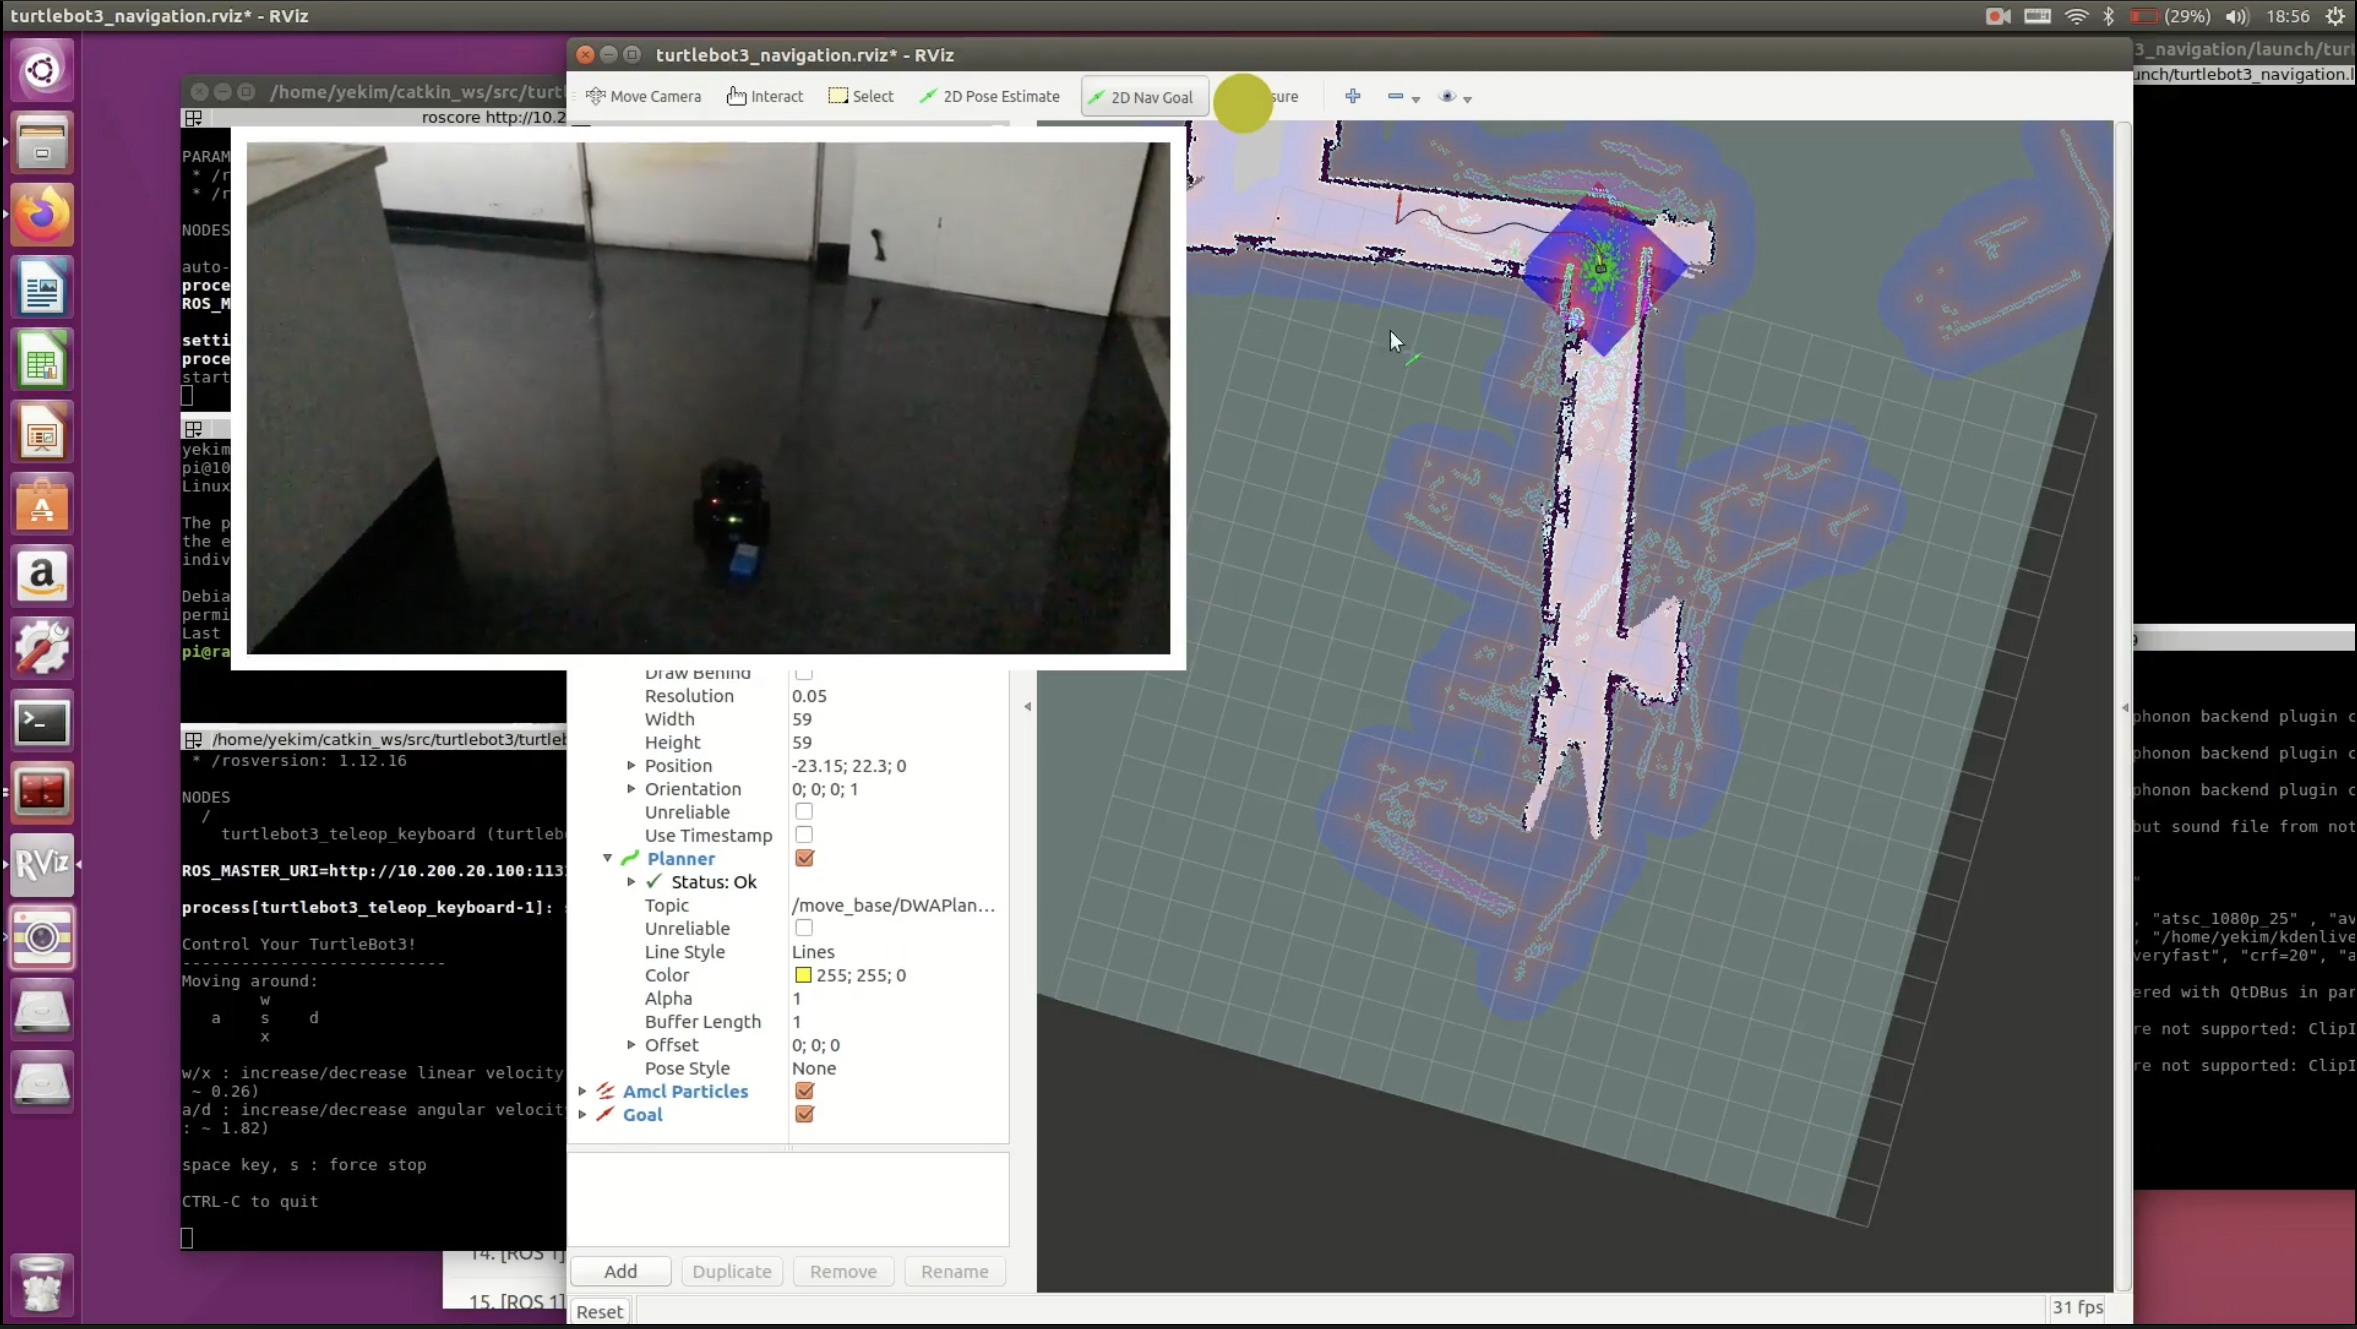Open the camera view options dropdown
The width and height of the screenshot is (2357, 1329).
[x=1467, y=98]
